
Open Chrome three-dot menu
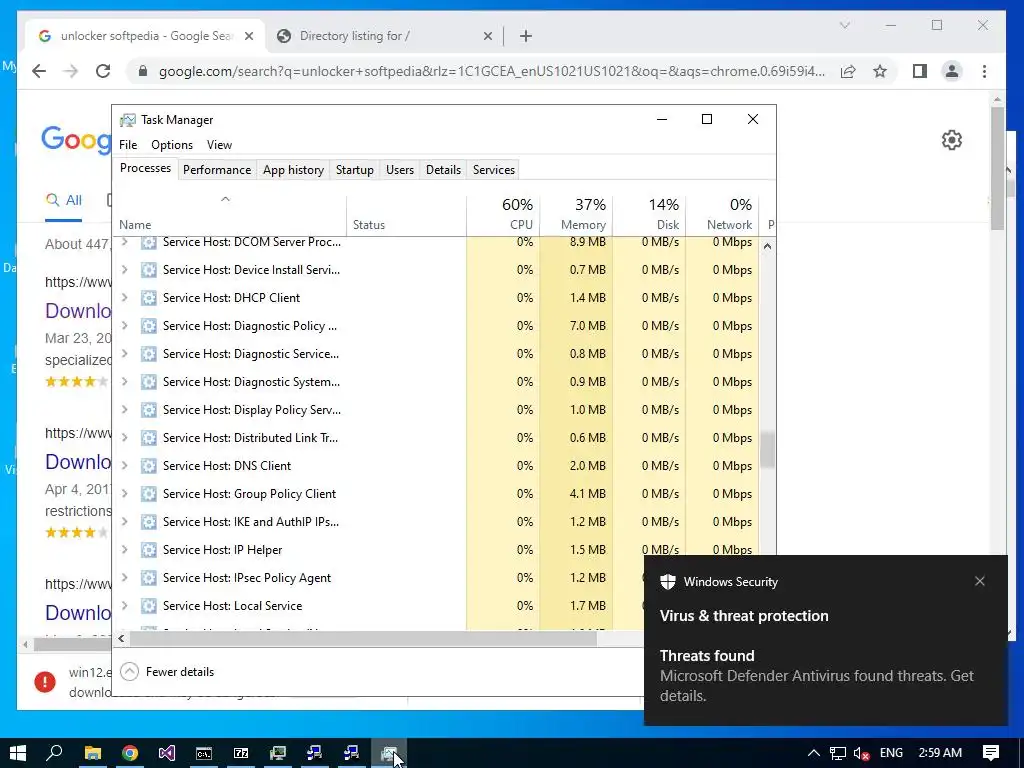tap(984, 71)
